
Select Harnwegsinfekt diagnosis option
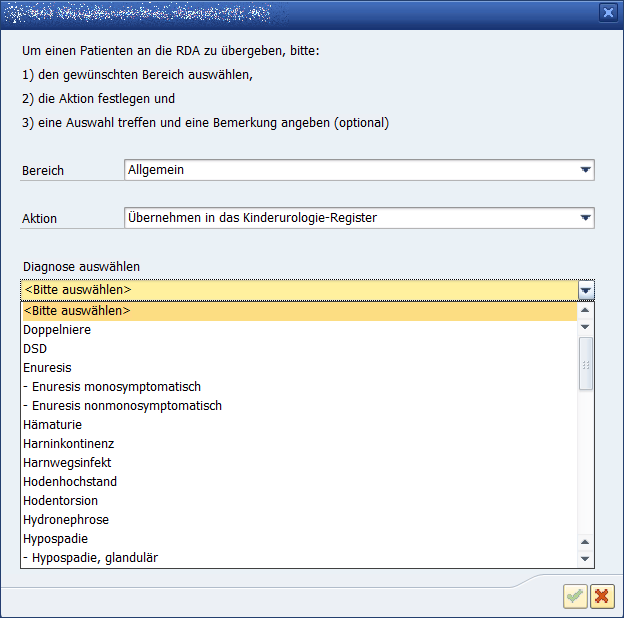coord(67,463)
